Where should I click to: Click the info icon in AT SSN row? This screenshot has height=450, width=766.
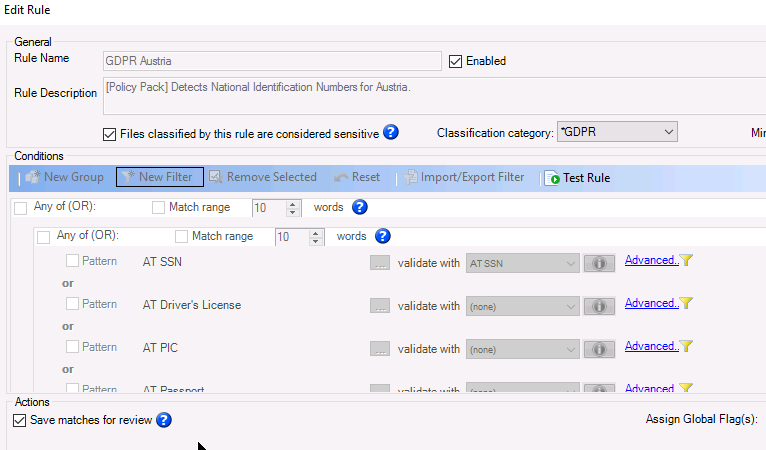(599, 263)
